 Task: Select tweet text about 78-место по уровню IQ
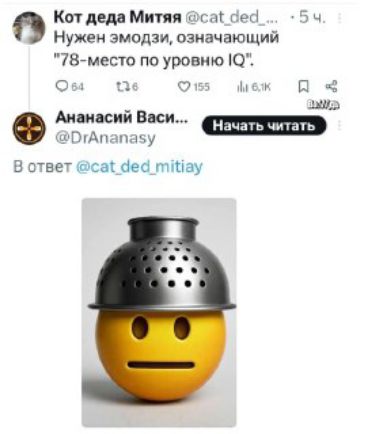click(167, 49)
